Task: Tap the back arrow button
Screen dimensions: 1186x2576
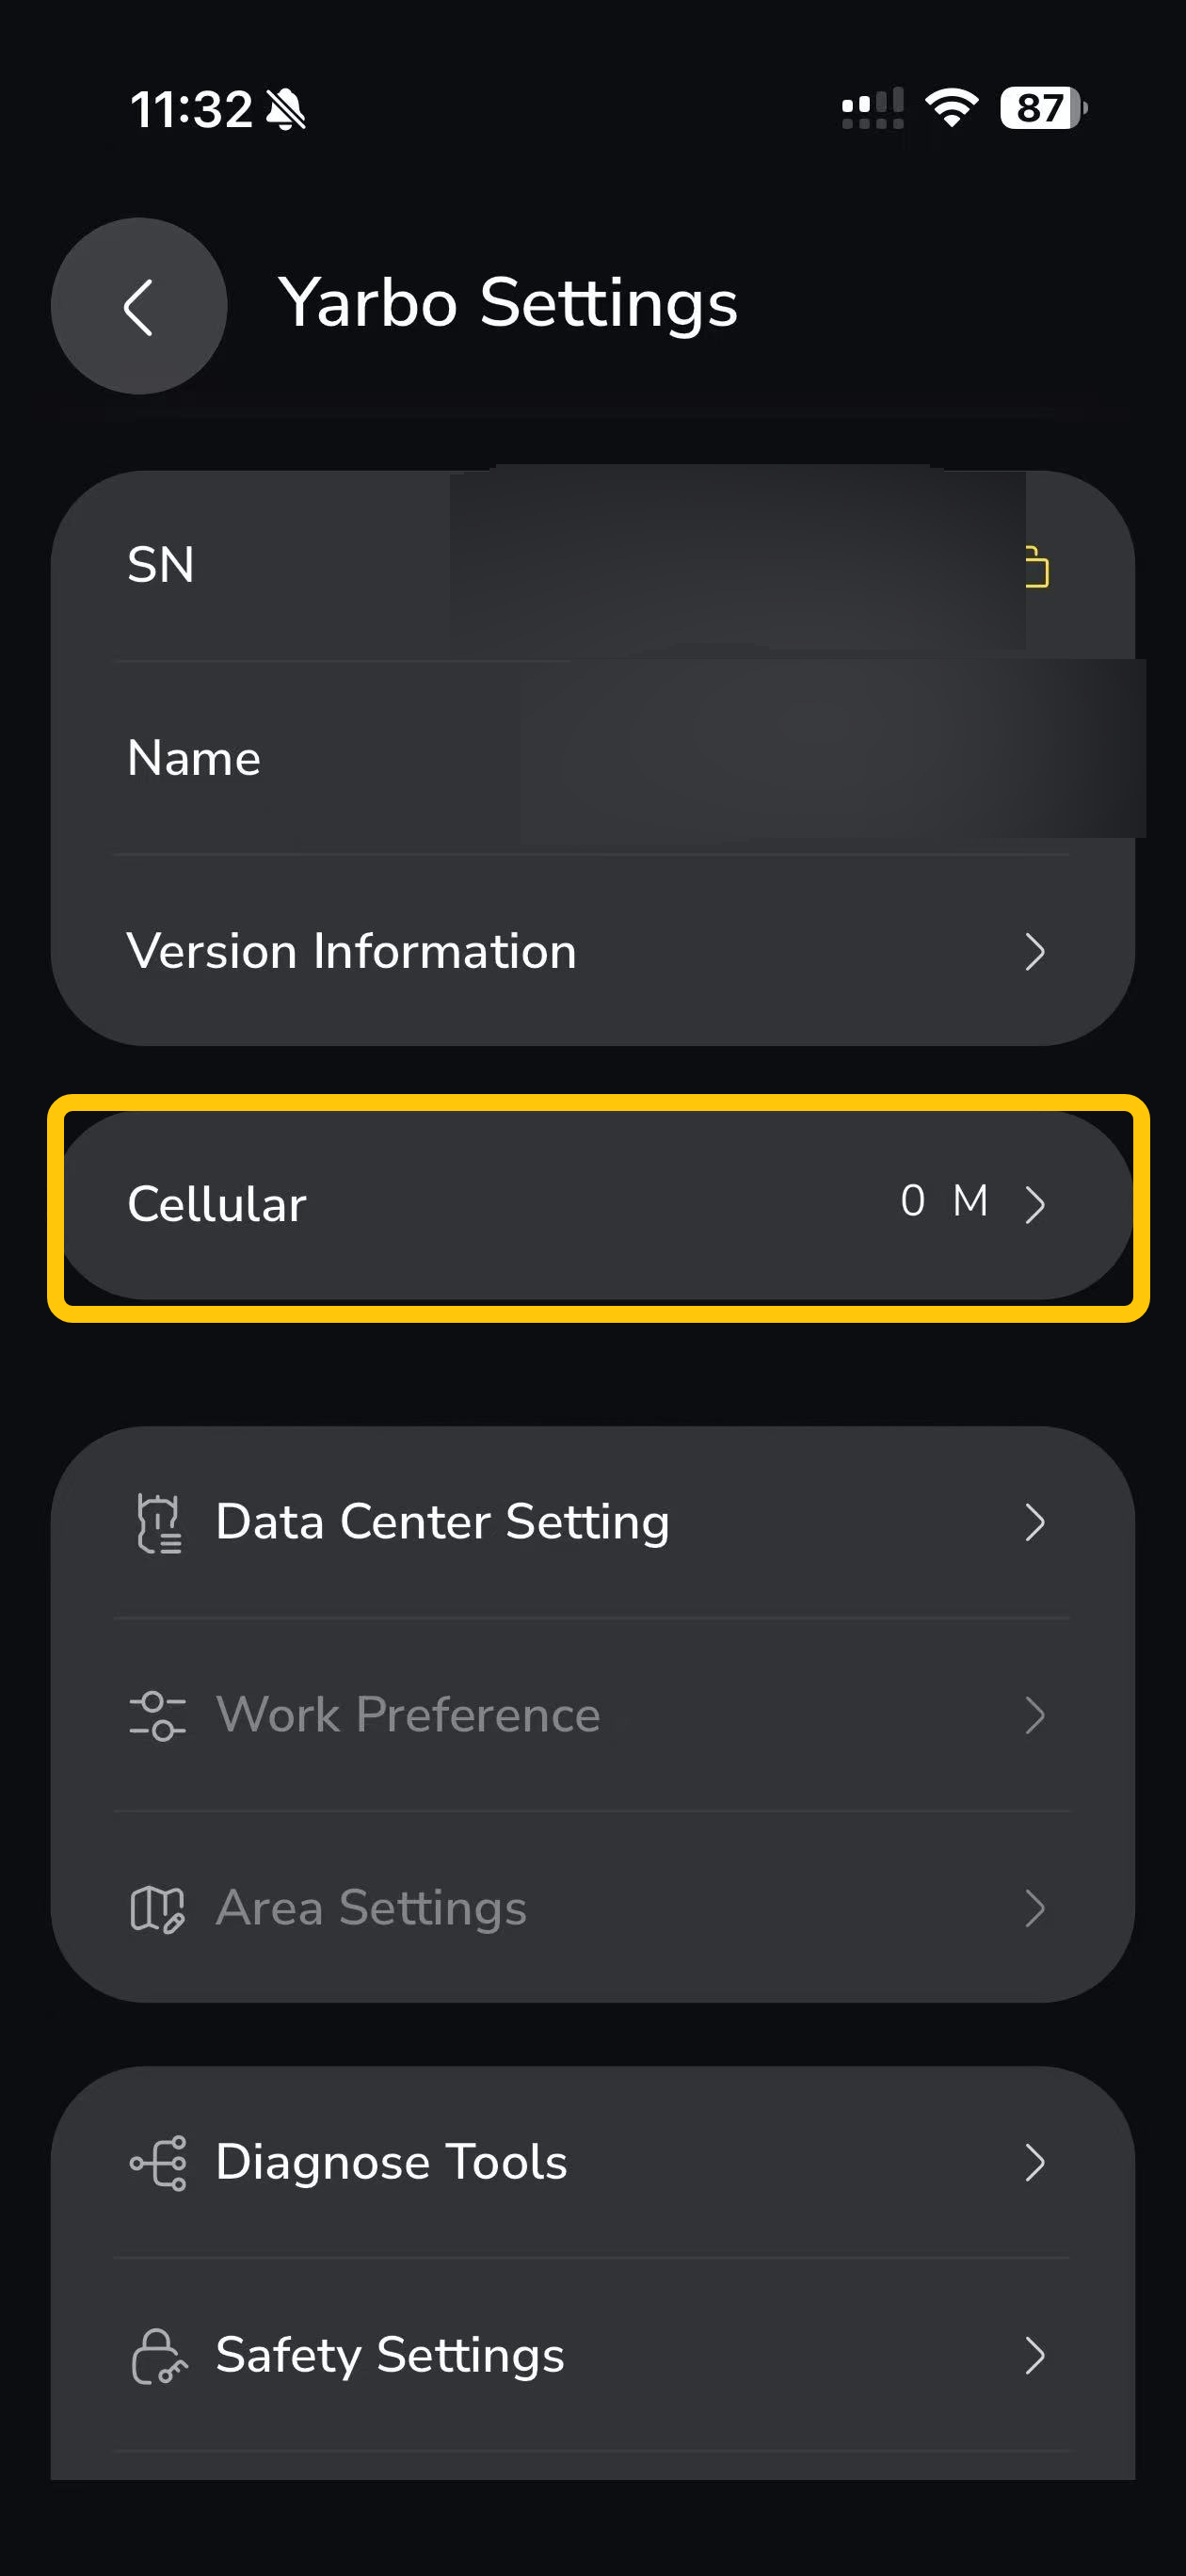Action: point(139,306)
